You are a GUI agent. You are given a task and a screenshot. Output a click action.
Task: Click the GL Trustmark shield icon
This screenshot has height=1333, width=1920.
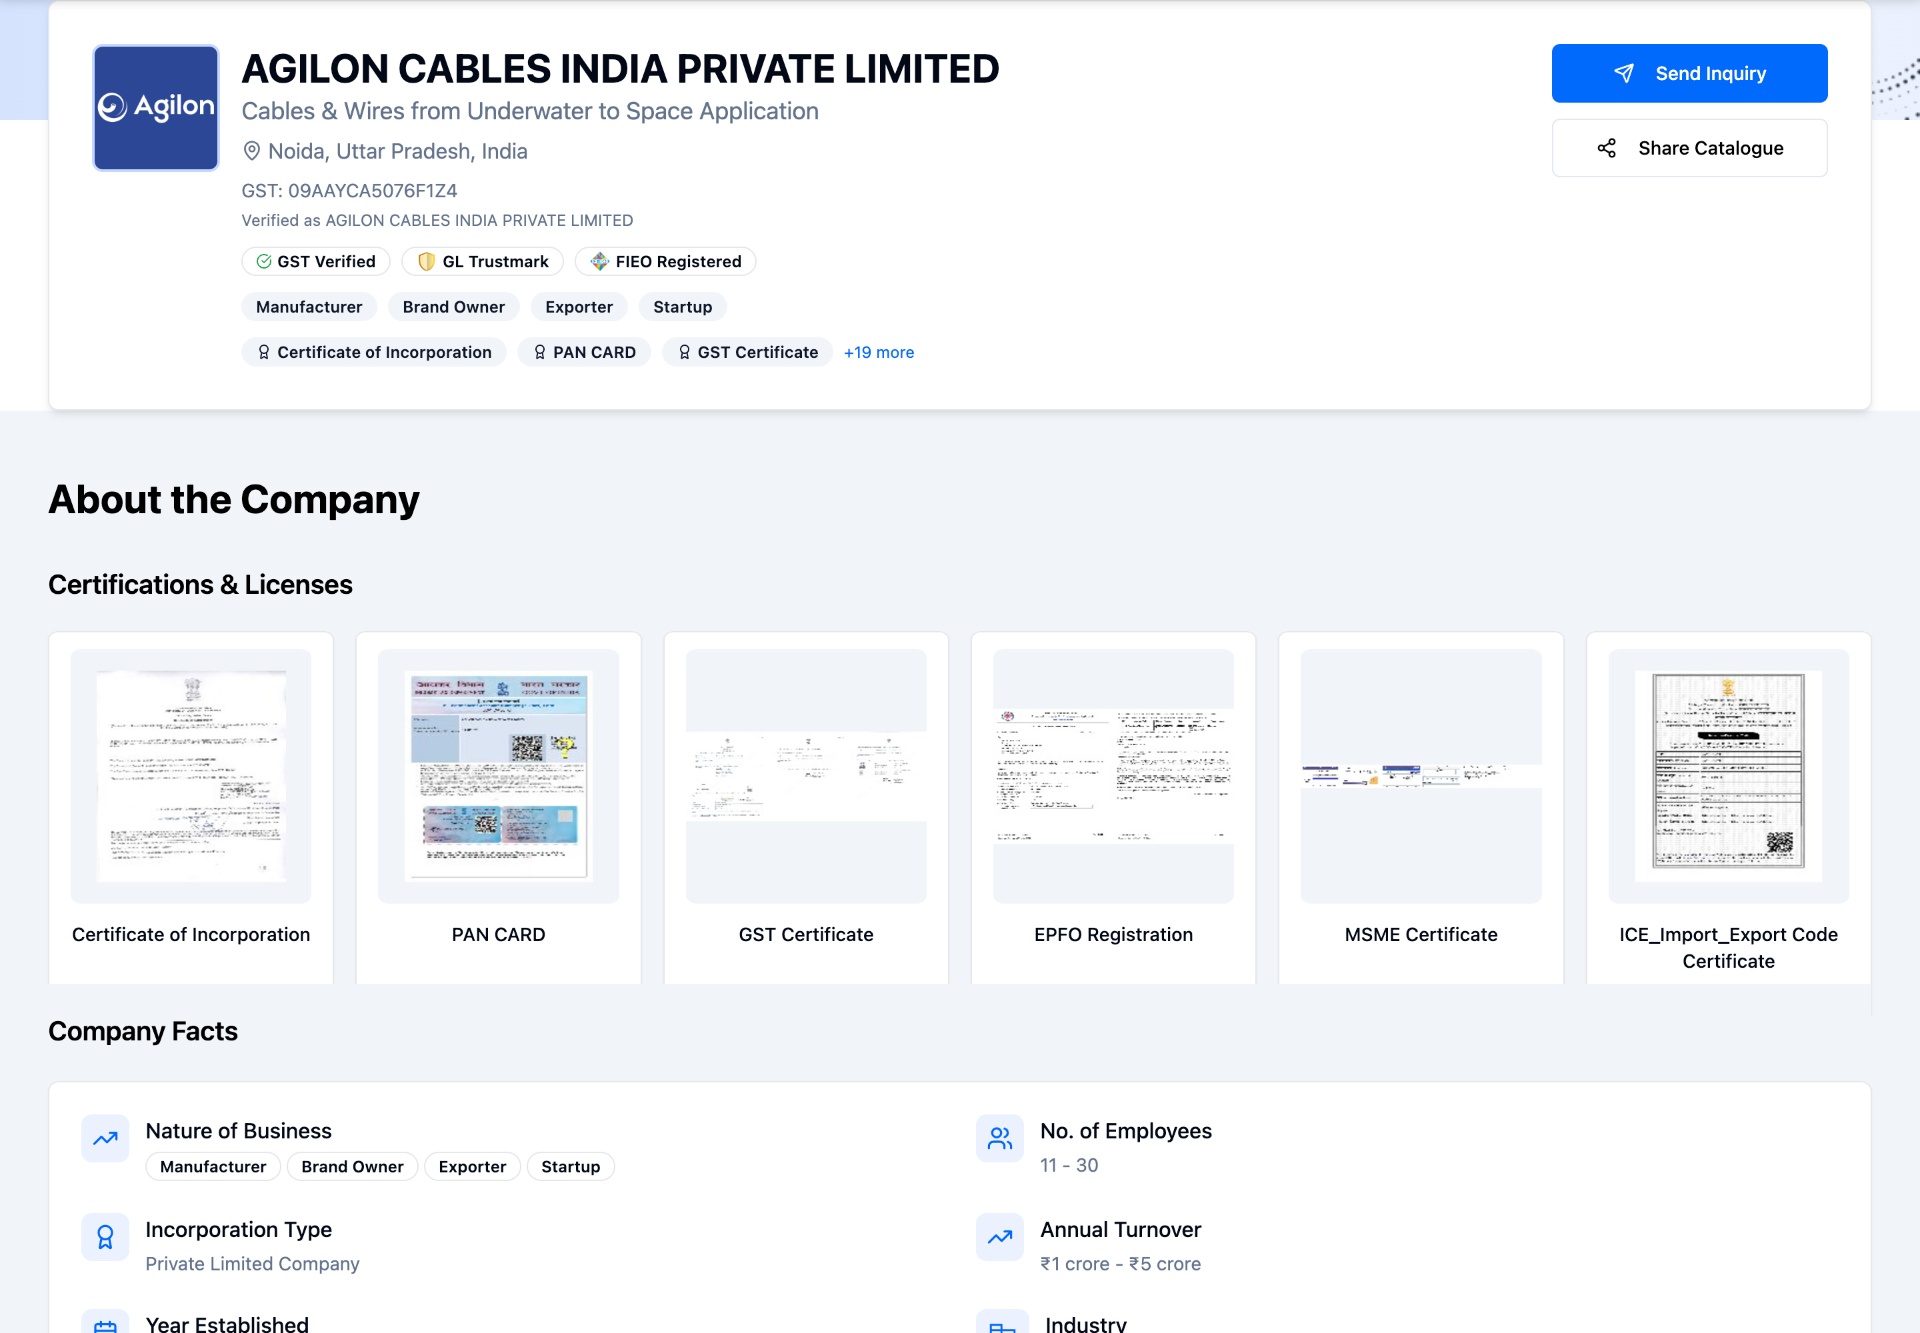[x=427, y=261]
